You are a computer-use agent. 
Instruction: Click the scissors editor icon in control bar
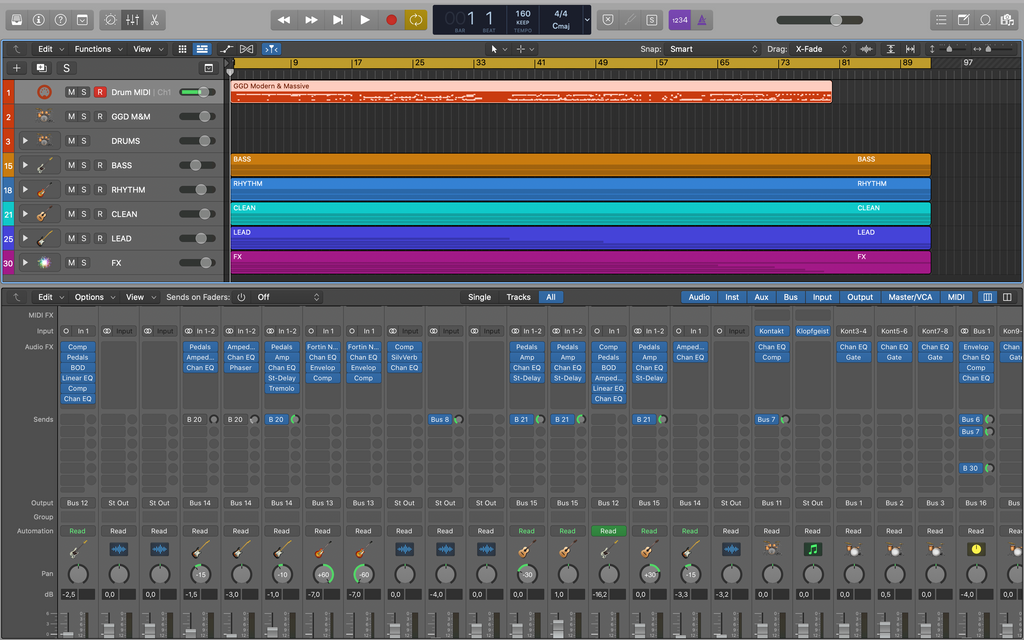point(153,19)
